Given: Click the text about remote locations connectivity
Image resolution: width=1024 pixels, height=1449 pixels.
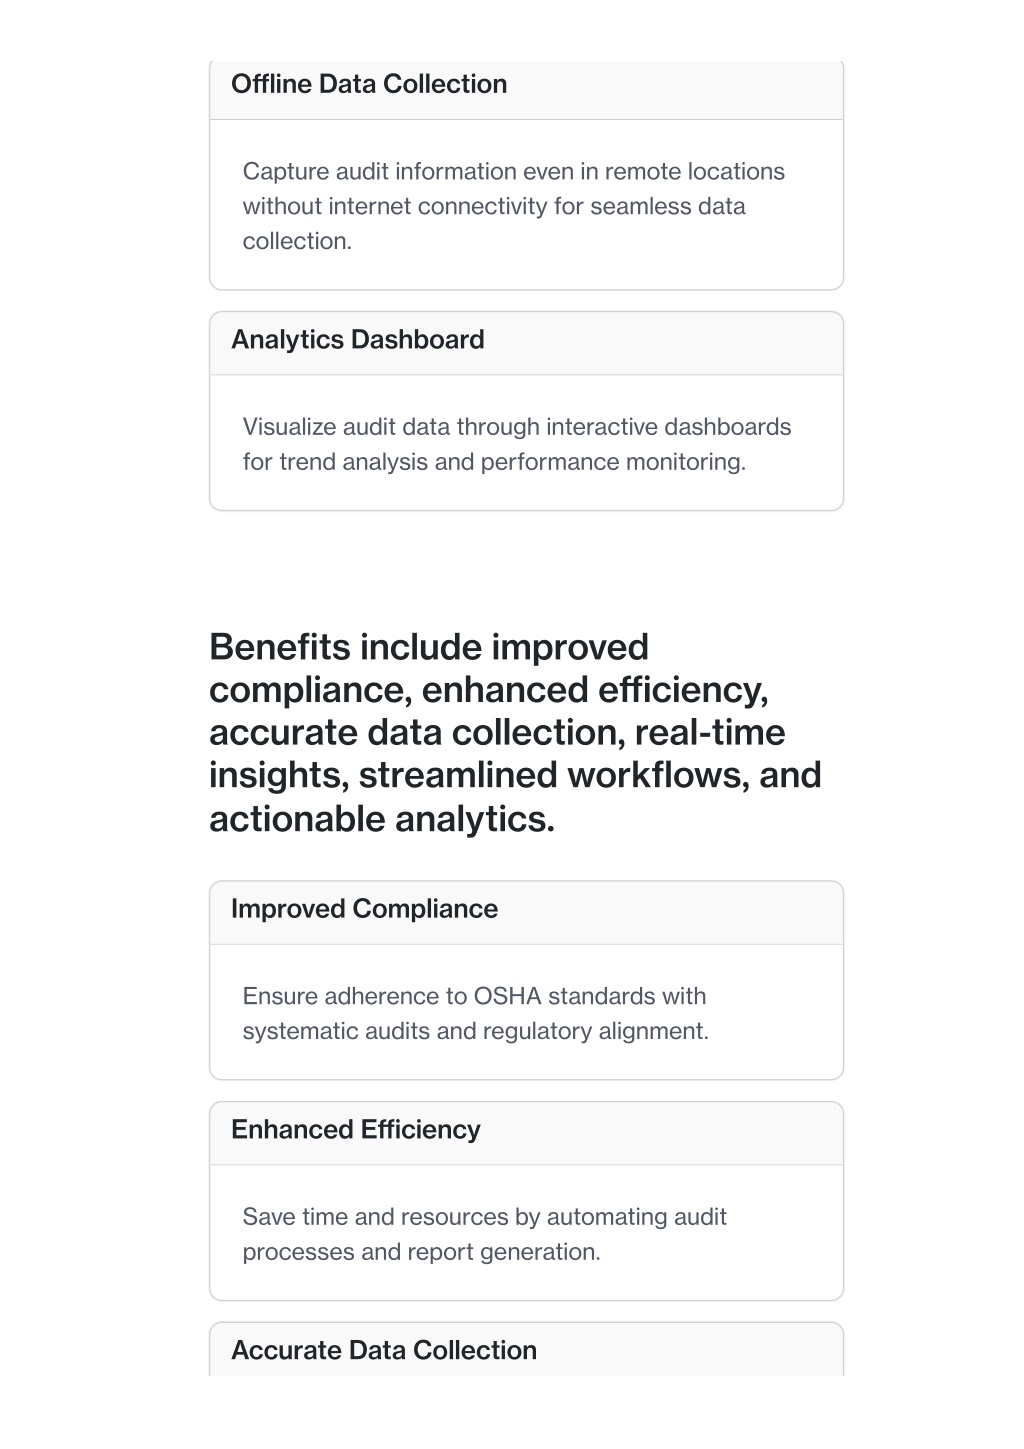Looking at the screenshot, I should point(514,206).
